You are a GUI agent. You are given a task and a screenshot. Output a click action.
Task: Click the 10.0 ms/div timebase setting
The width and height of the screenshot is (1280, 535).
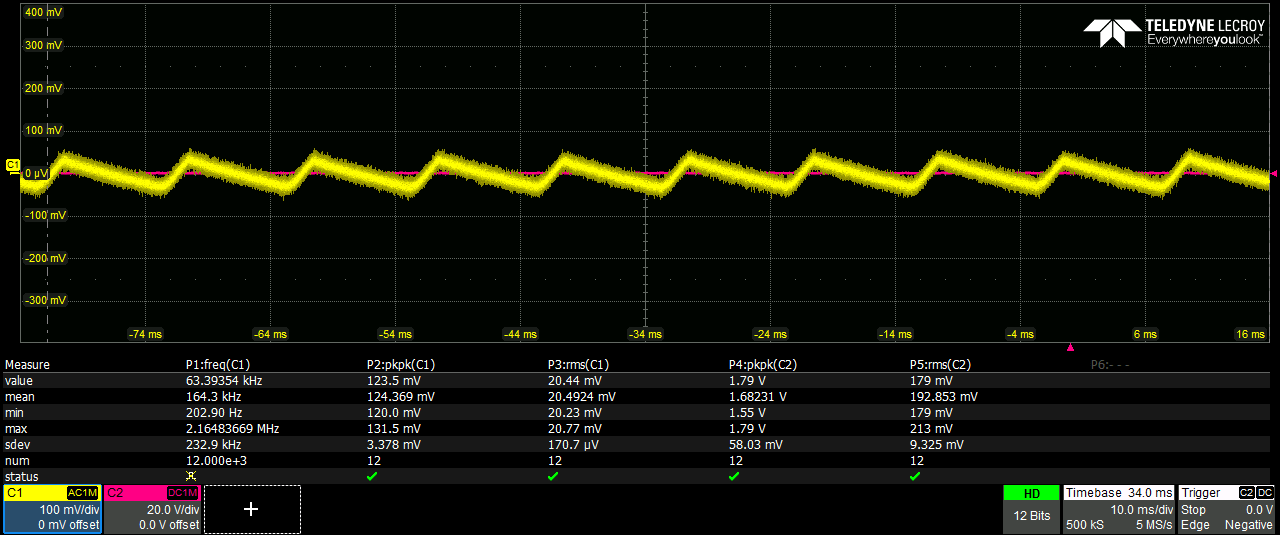(x=1140, y=510)
